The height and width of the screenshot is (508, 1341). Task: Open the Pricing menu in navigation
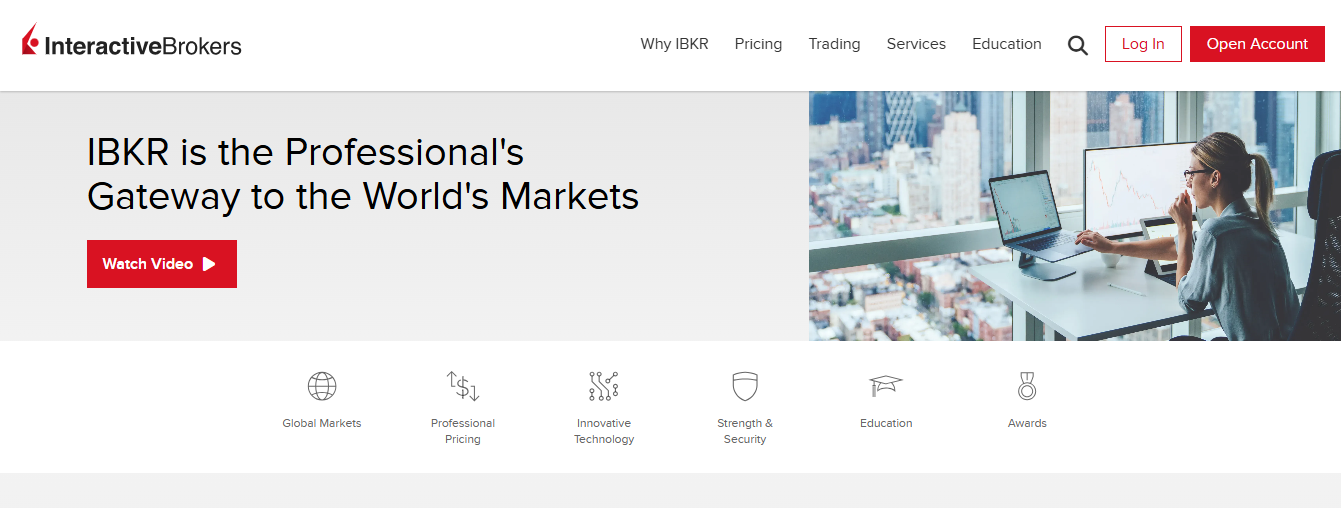click(x=758, y=44)
